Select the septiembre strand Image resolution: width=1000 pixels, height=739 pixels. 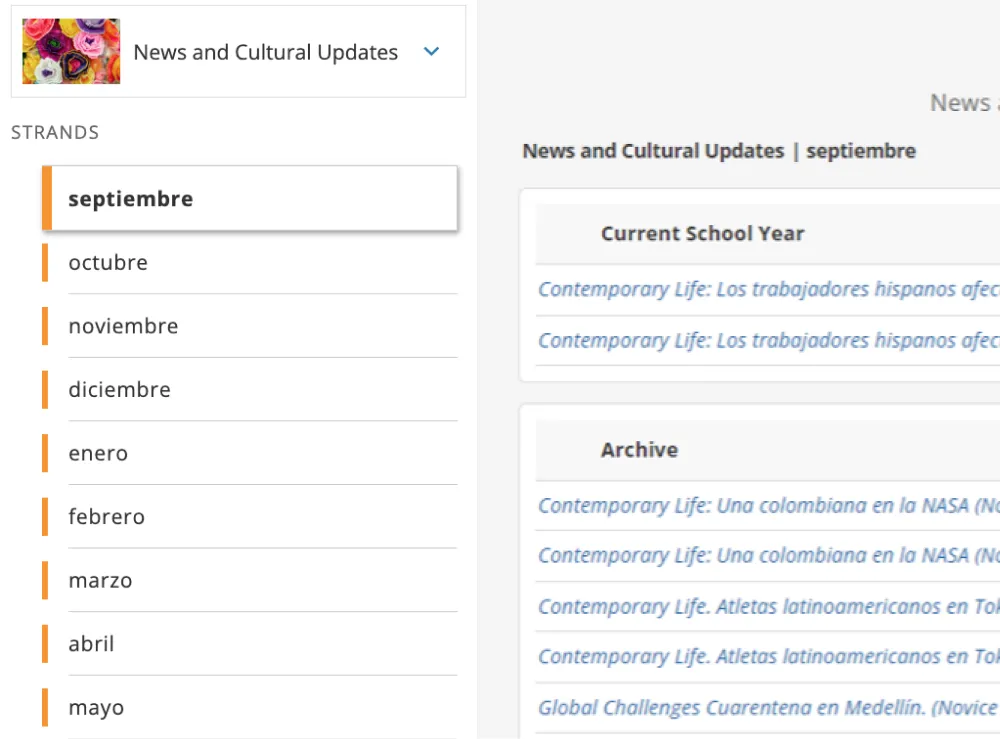[130, 198]
